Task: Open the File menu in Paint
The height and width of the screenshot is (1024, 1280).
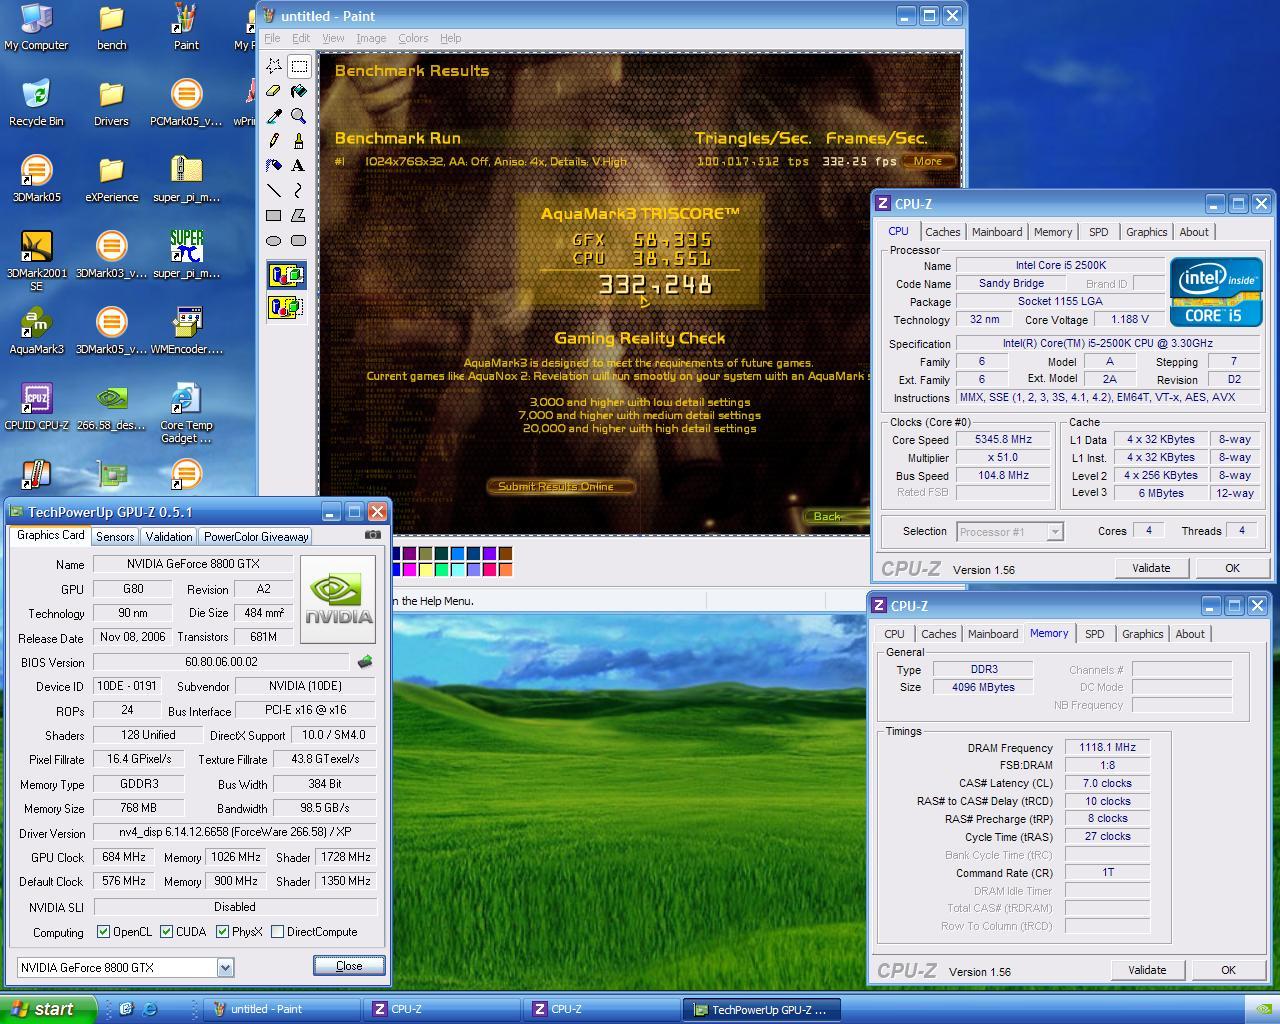Action: (272, 38)
